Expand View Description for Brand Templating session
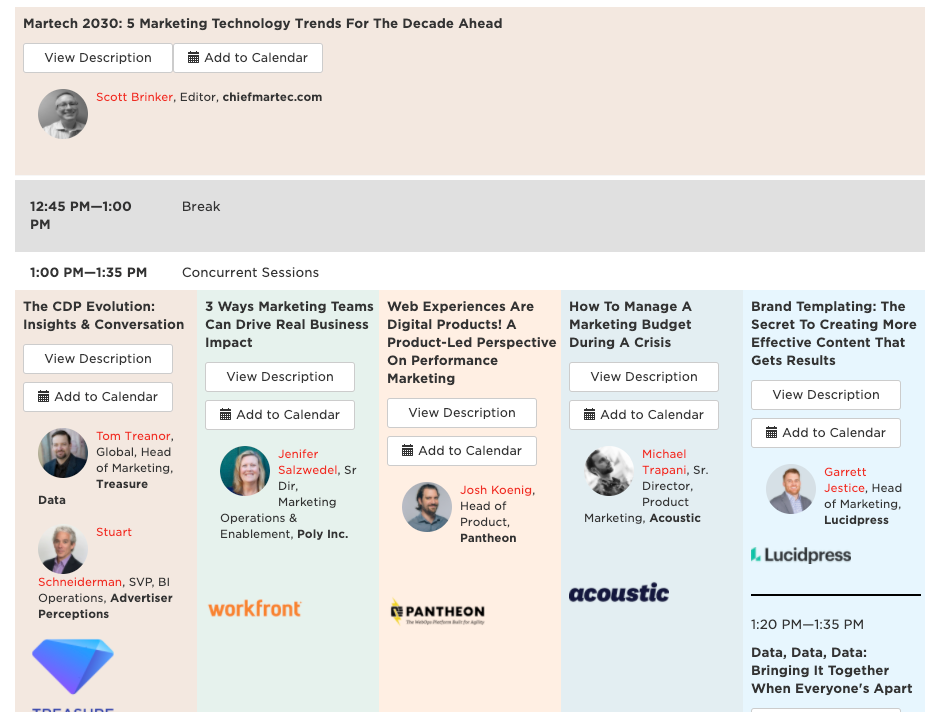 (826, 395)
